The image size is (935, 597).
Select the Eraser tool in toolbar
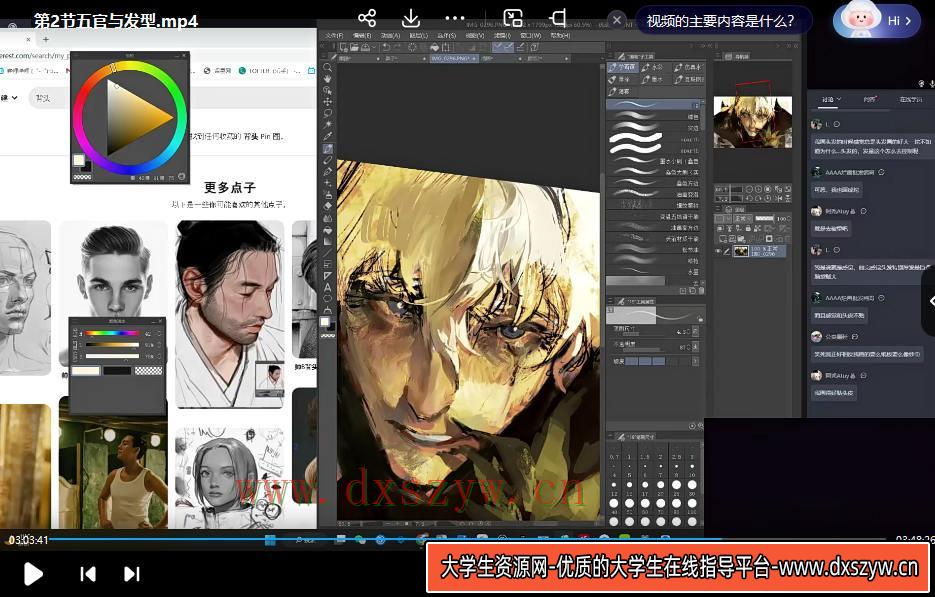tap(327, 206)
